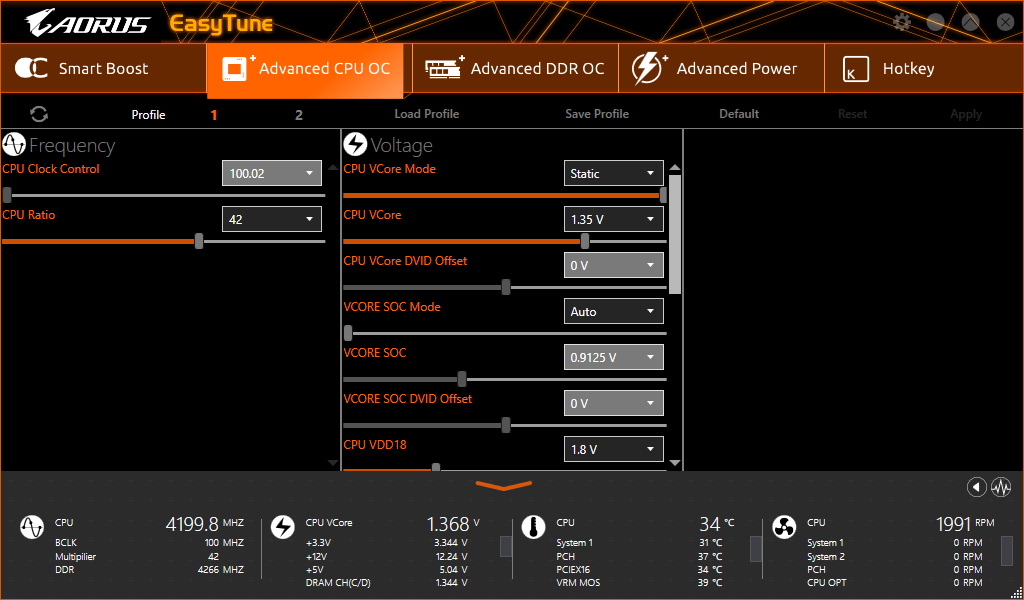
Task: Click the Hotkey K icon
Action: tap(856, 69)
